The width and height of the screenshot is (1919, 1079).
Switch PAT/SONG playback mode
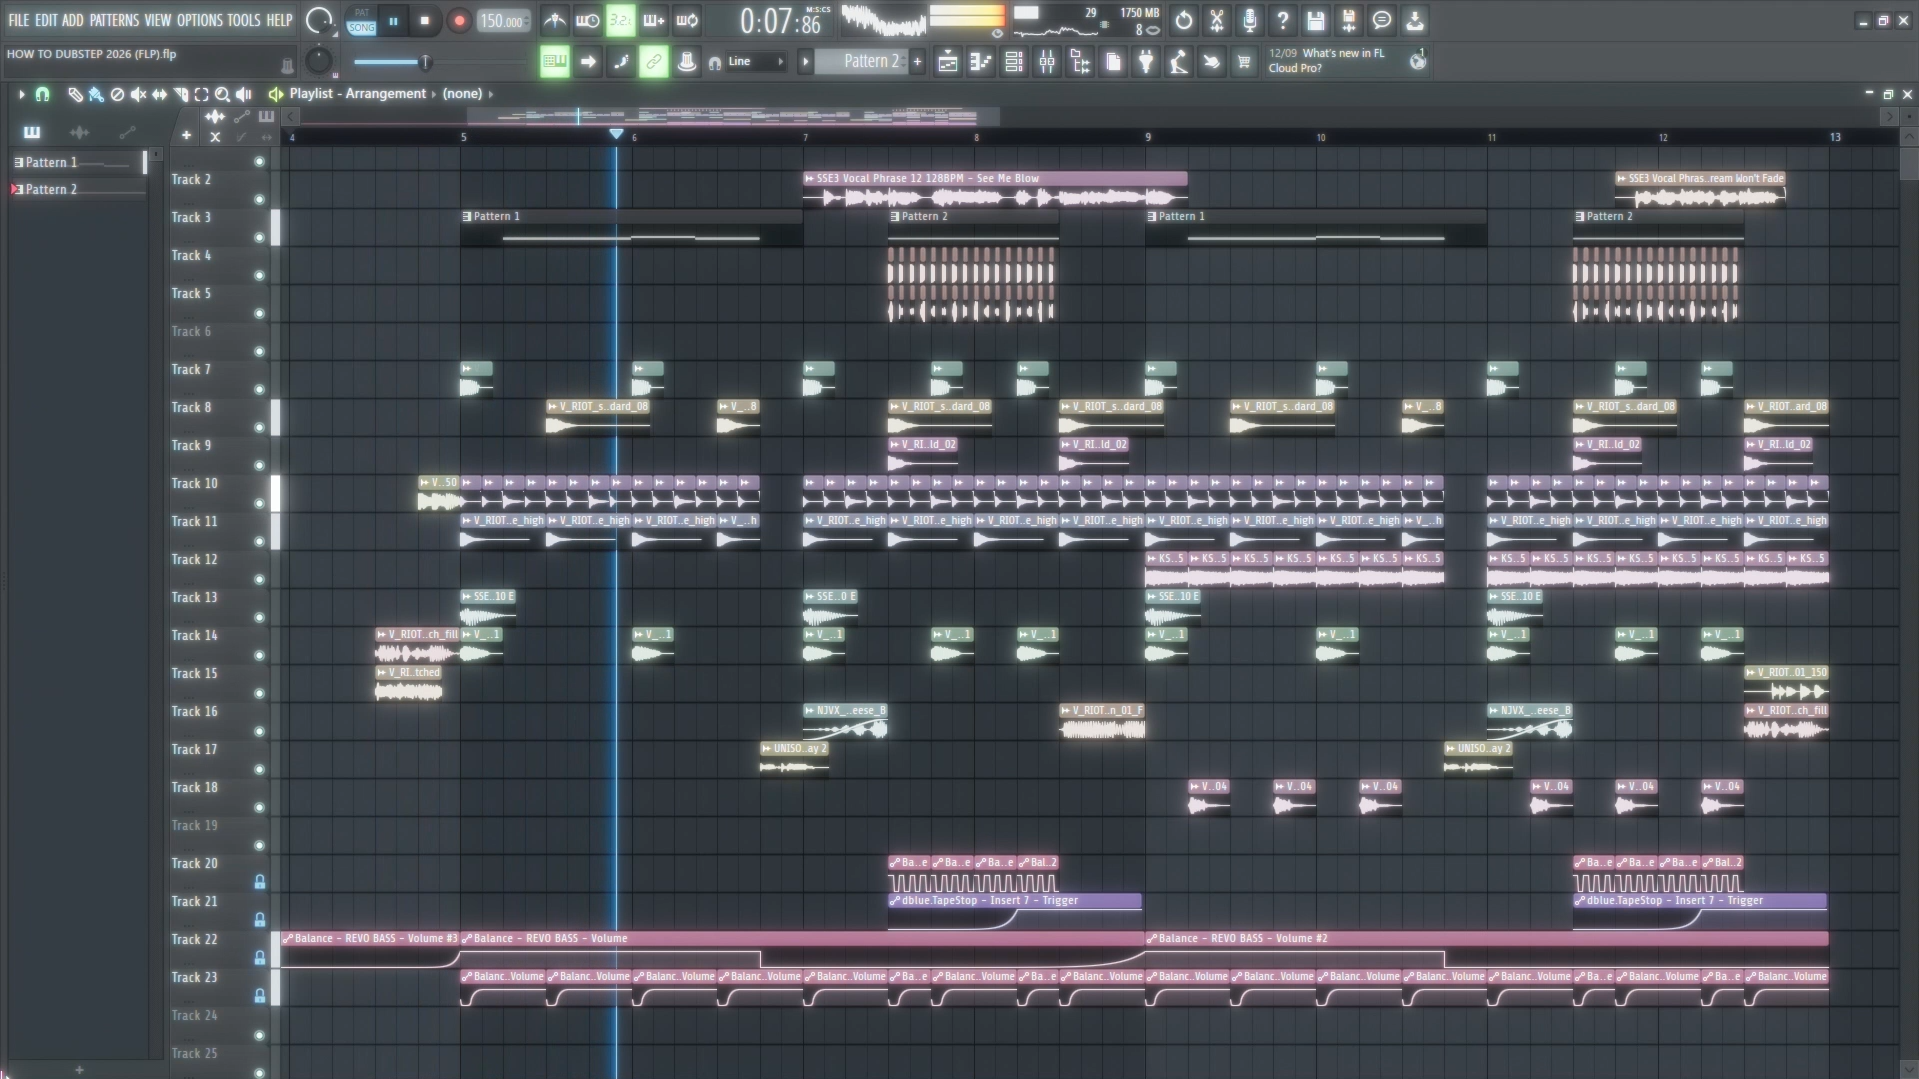[361, 20]
